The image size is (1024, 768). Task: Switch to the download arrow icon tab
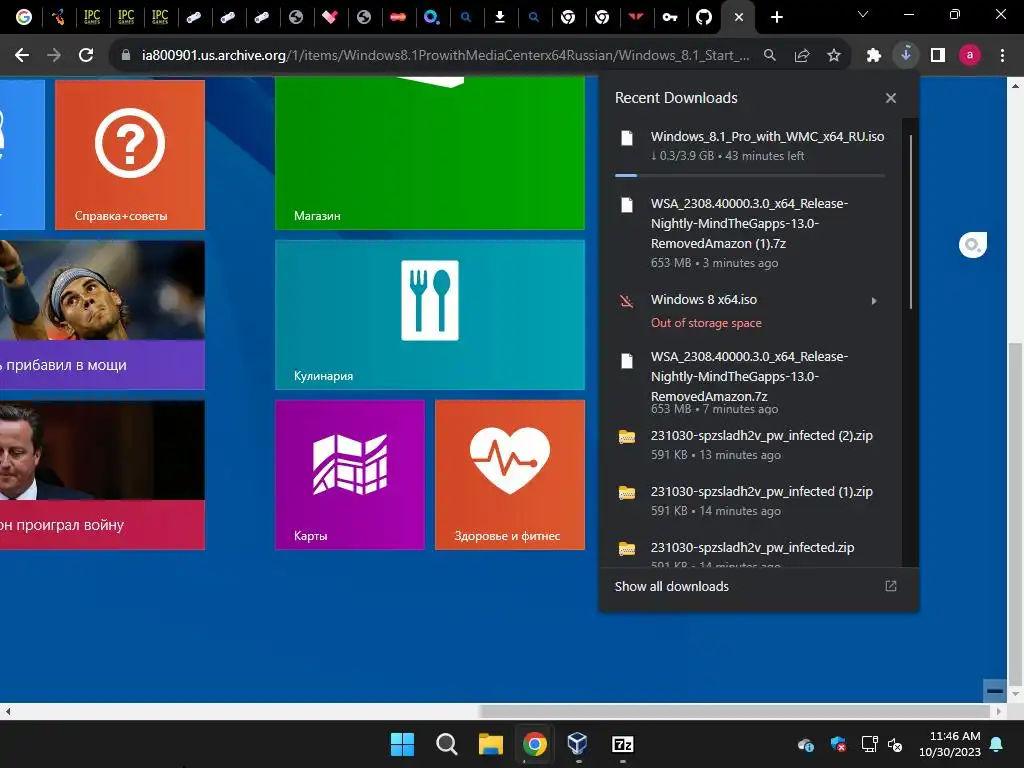500,17
